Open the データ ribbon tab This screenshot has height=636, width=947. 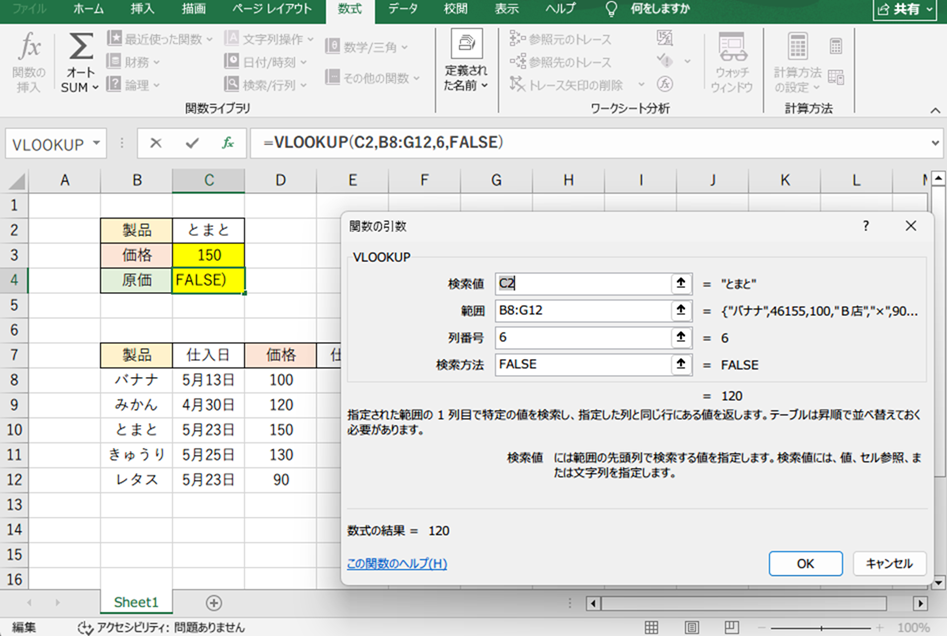(403, 9)
